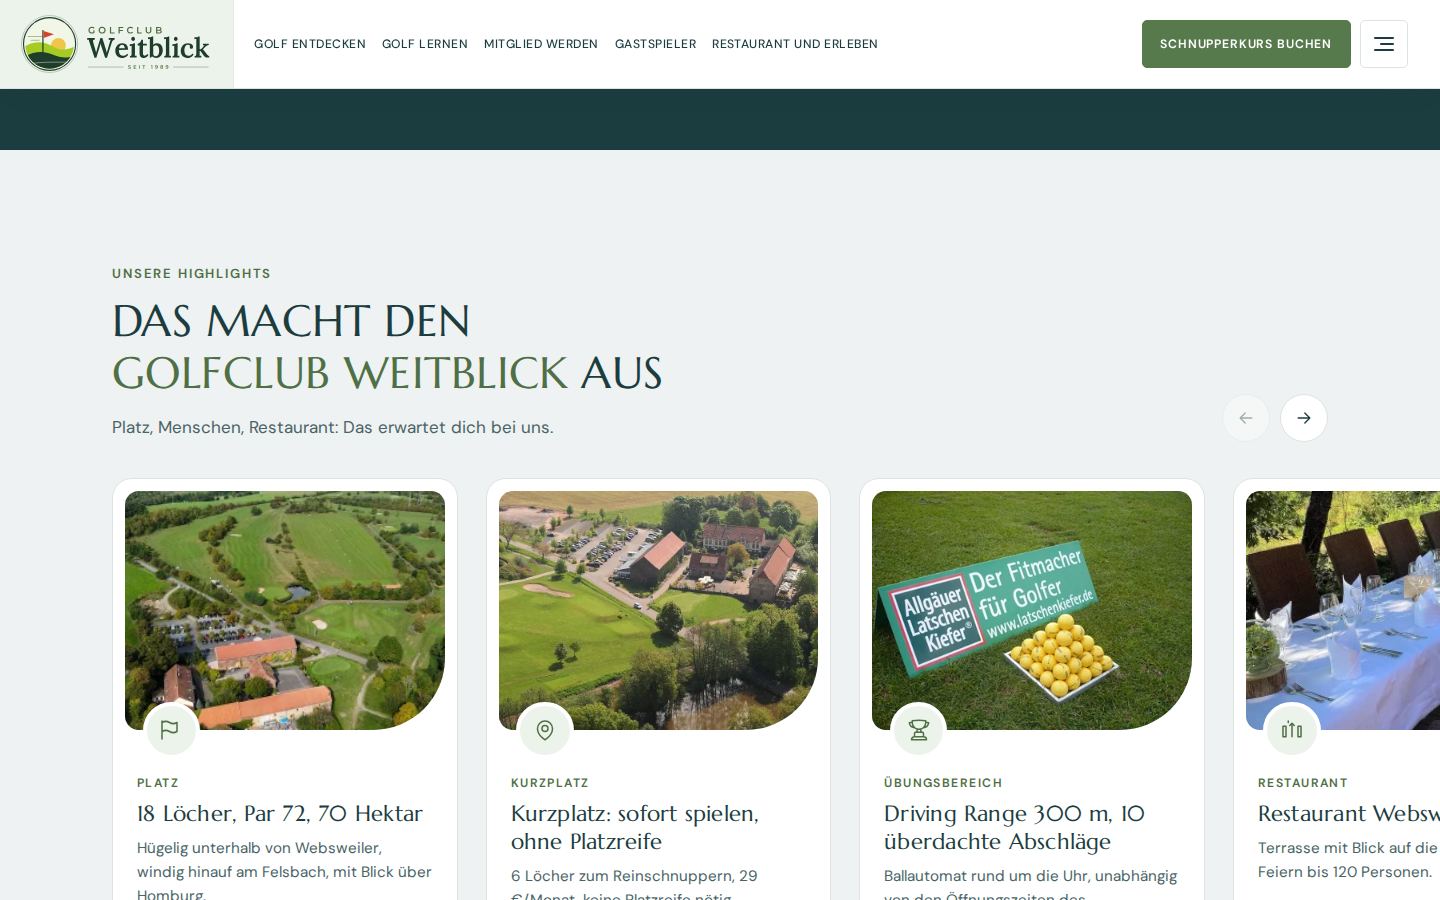Open restaurant table photo
Image resolution: width=1440 pixels, height=900 pixels.
pos(1343,610)
